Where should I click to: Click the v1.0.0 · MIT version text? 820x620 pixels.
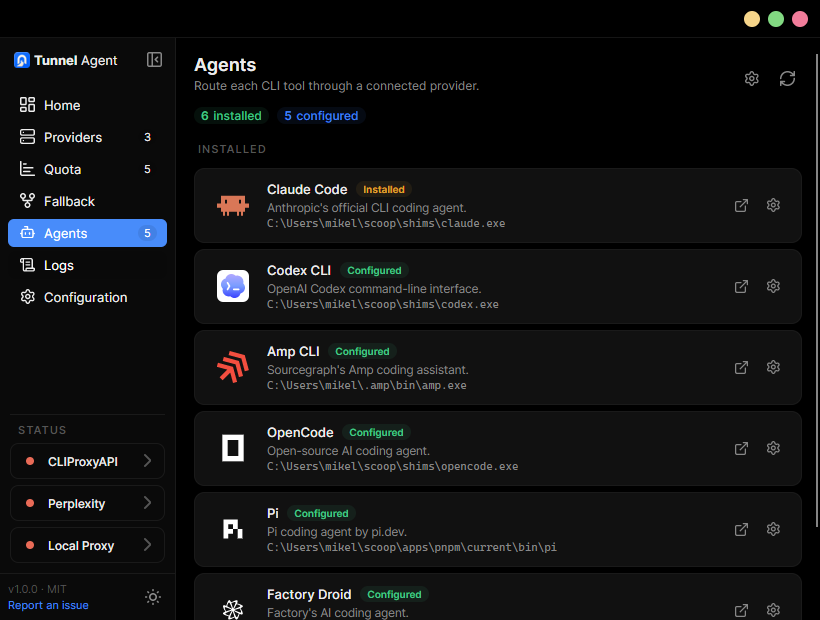pos(37,589)
